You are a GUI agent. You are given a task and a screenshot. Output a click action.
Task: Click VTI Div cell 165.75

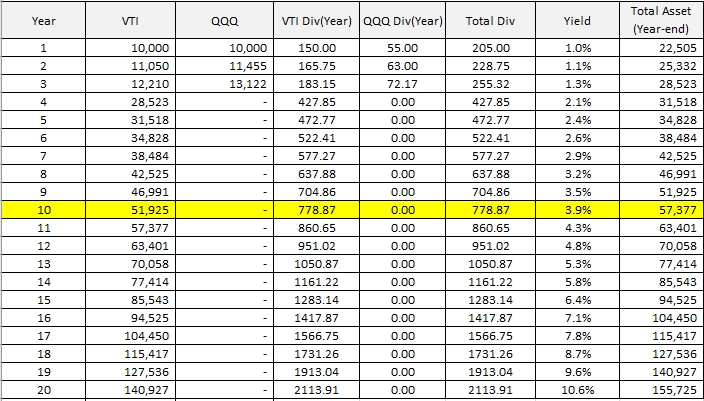(x=317, y=66)
